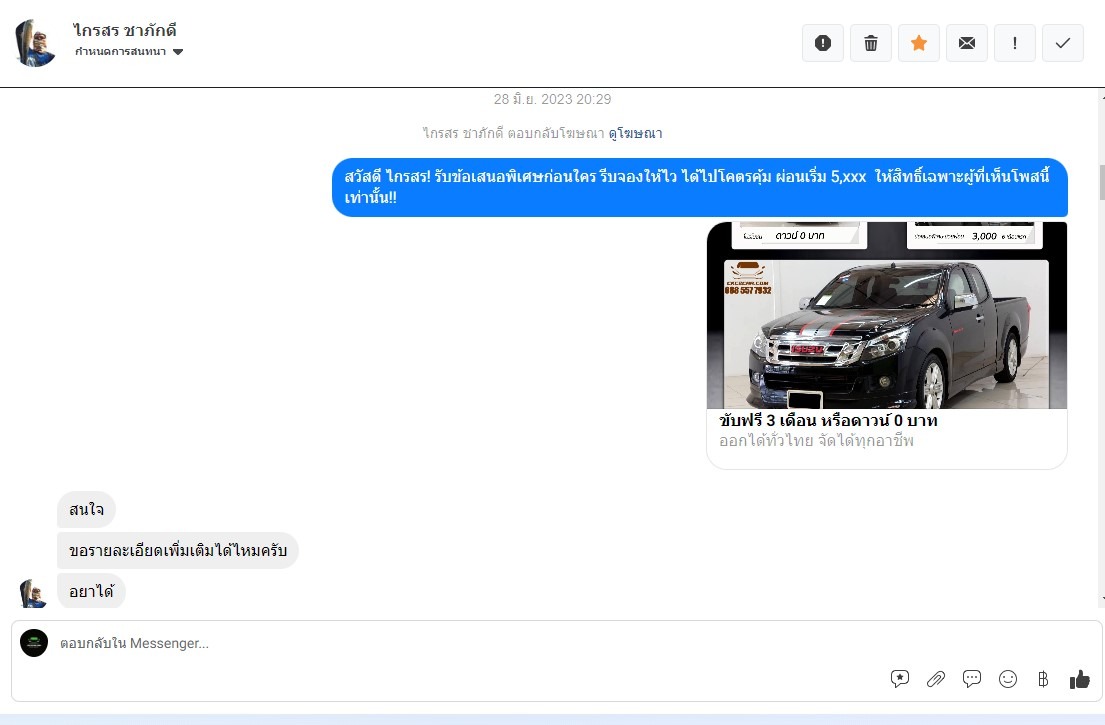Screen dimensions: 1105x725
Task: Open ad title ขับฟรี 3 เดือน
Action: 828,421
